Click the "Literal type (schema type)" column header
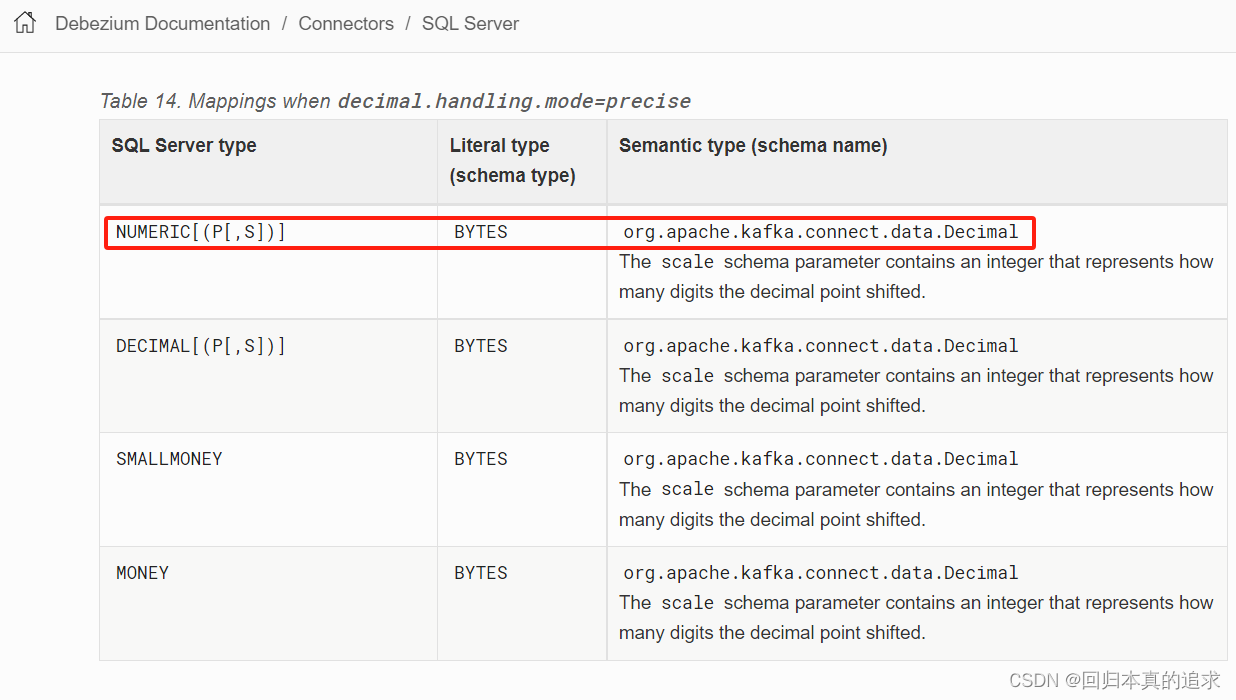The height and width of the screenshot is (700, 1236). tap(512, 160)
